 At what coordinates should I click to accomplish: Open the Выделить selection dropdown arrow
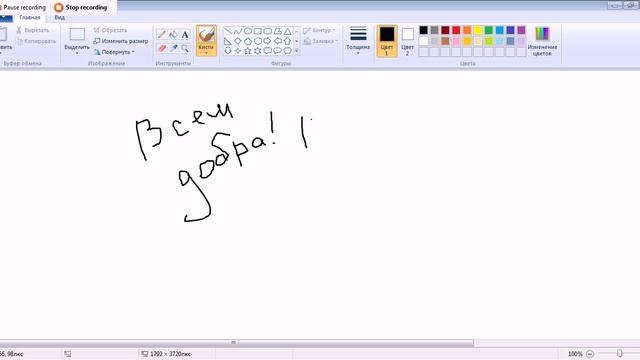pos(77,53)
